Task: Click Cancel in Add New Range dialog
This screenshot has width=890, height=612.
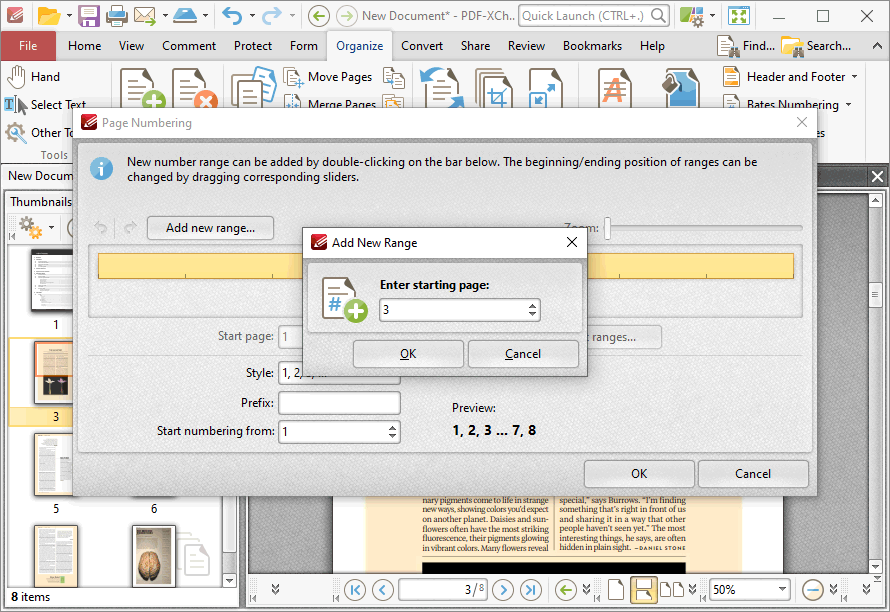Action: (523, 354)
